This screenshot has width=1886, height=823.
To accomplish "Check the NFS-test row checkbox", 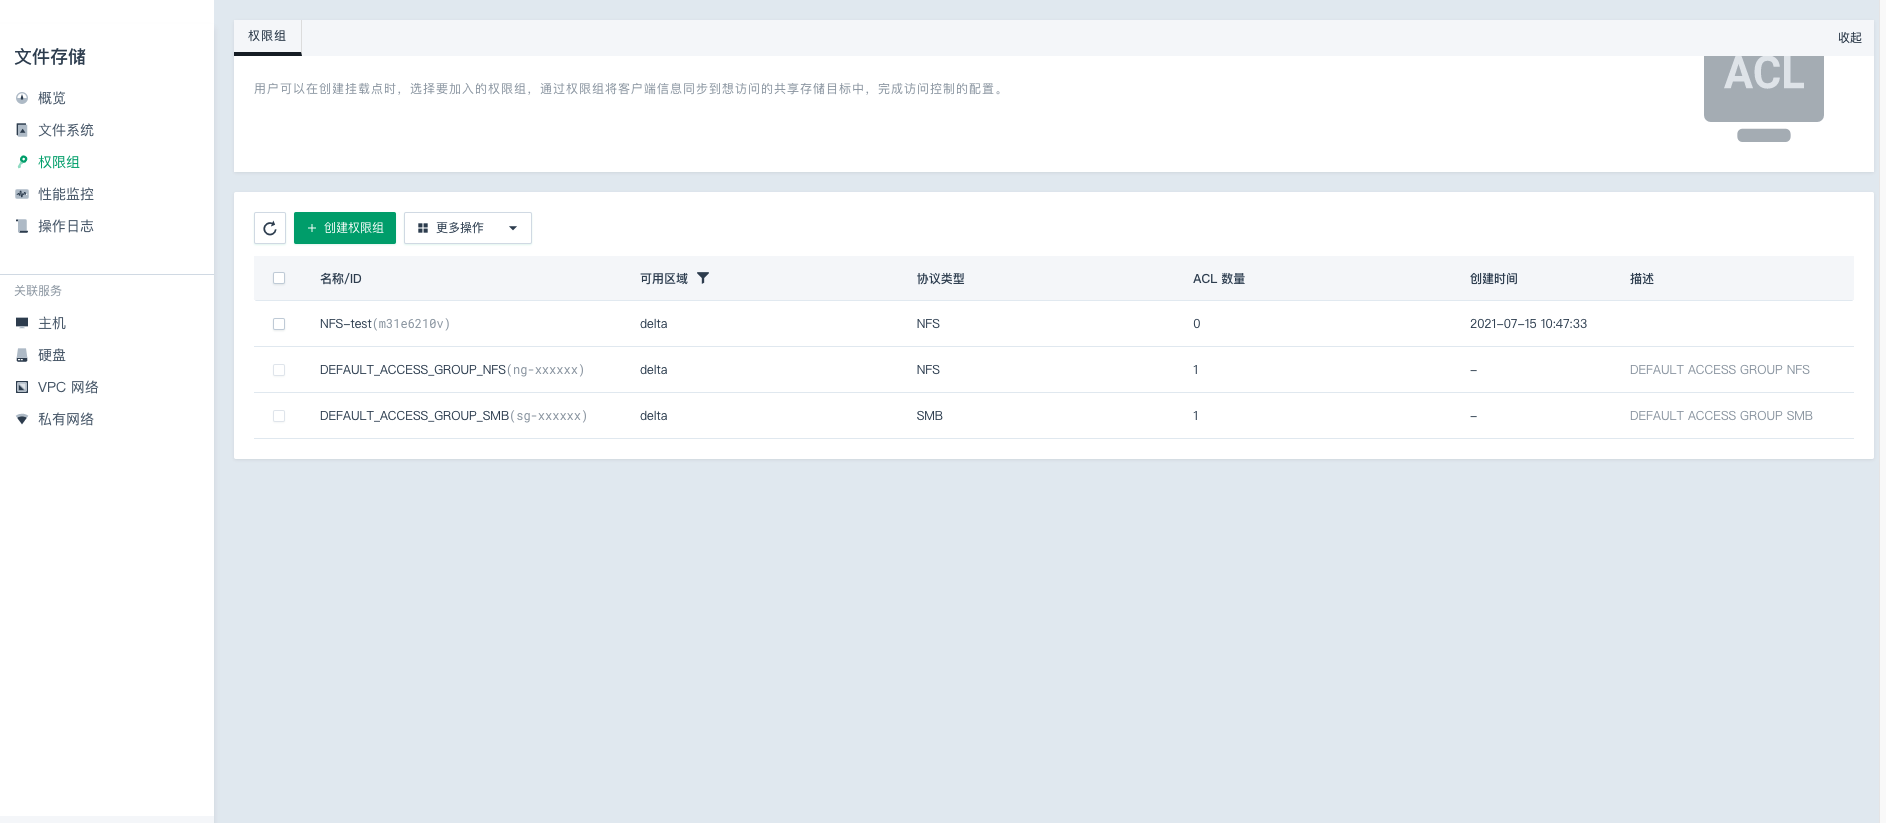I will 279,324.
